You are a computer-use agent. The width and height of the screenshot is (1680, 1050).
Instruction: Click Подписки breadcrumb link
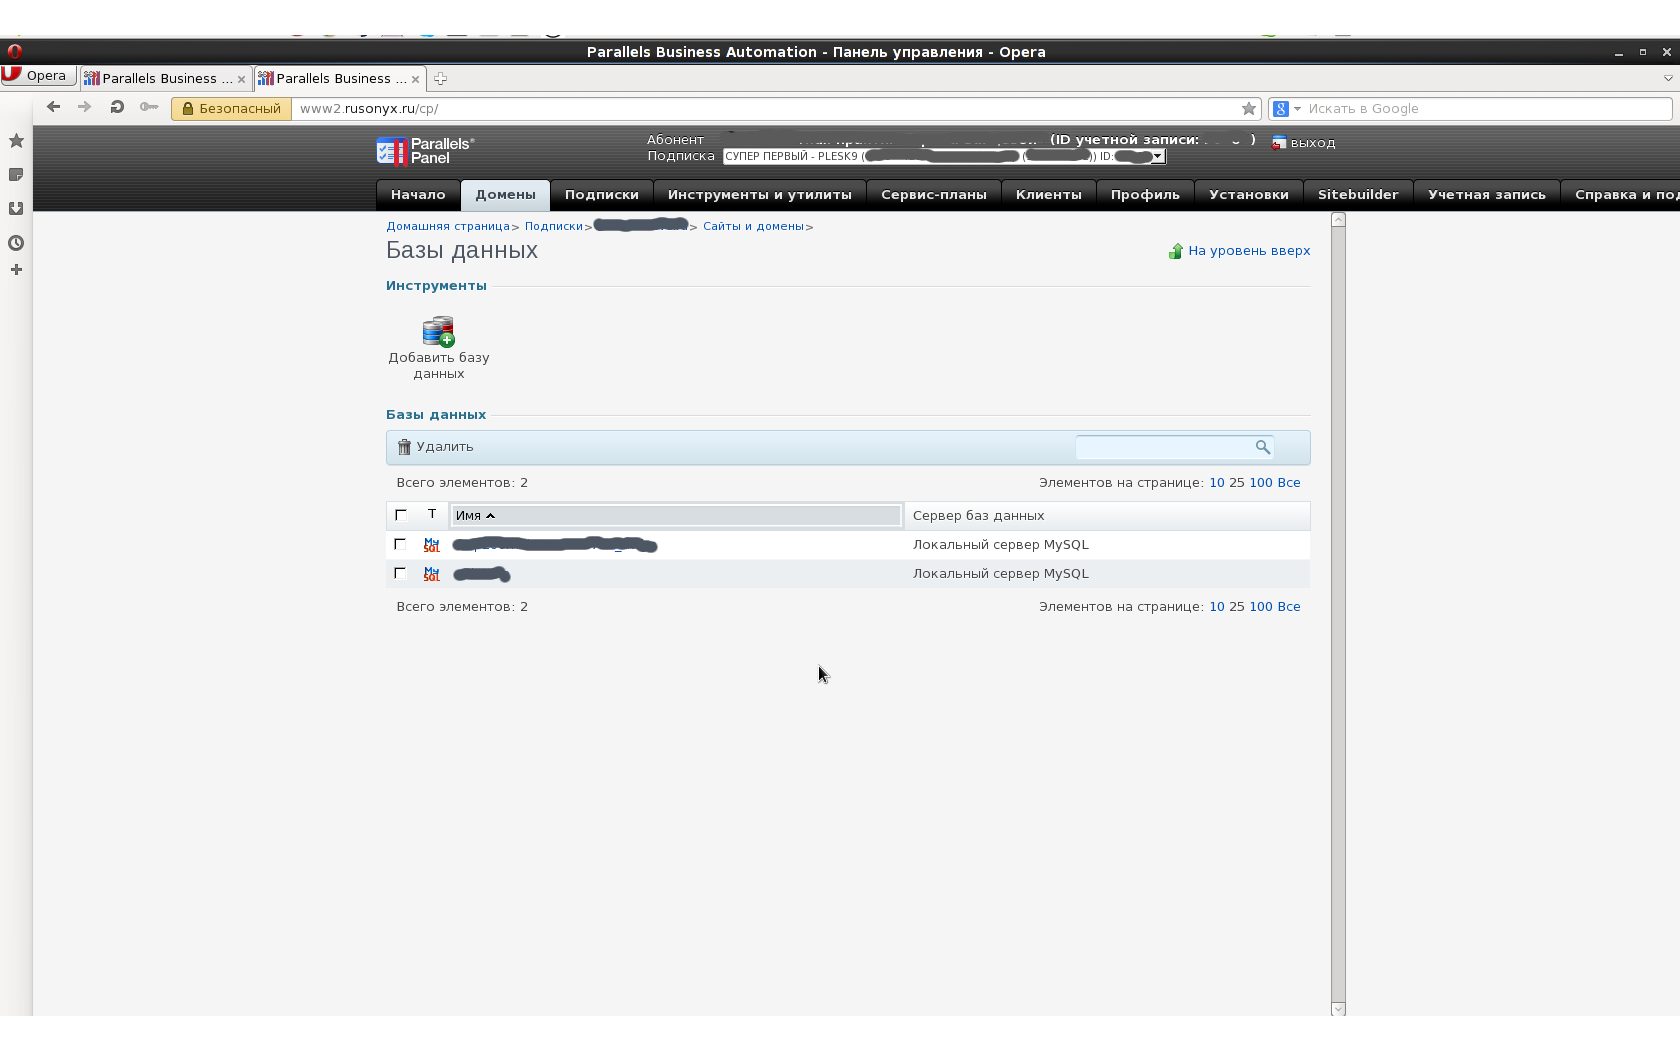coord(554,227)
